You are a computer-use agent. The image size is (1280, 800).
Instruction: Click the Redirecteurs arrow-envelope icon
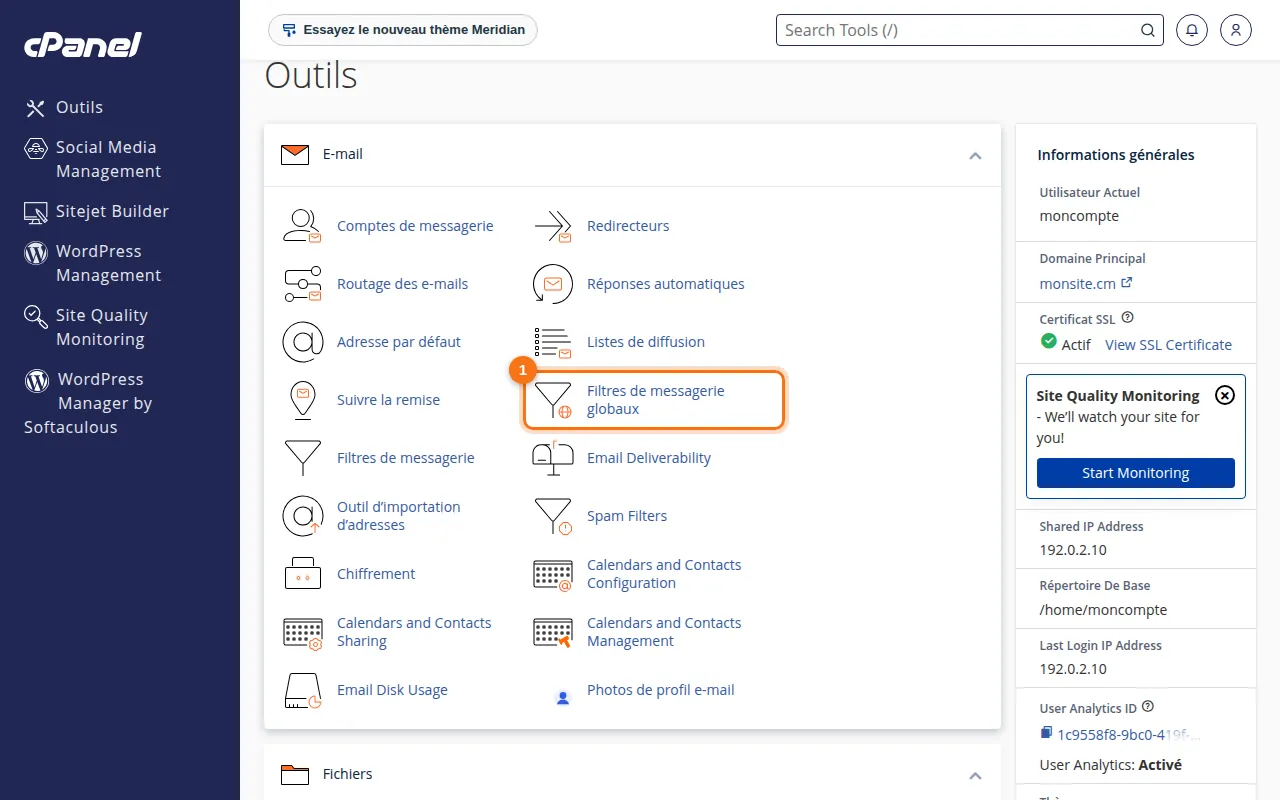[552, 226]
